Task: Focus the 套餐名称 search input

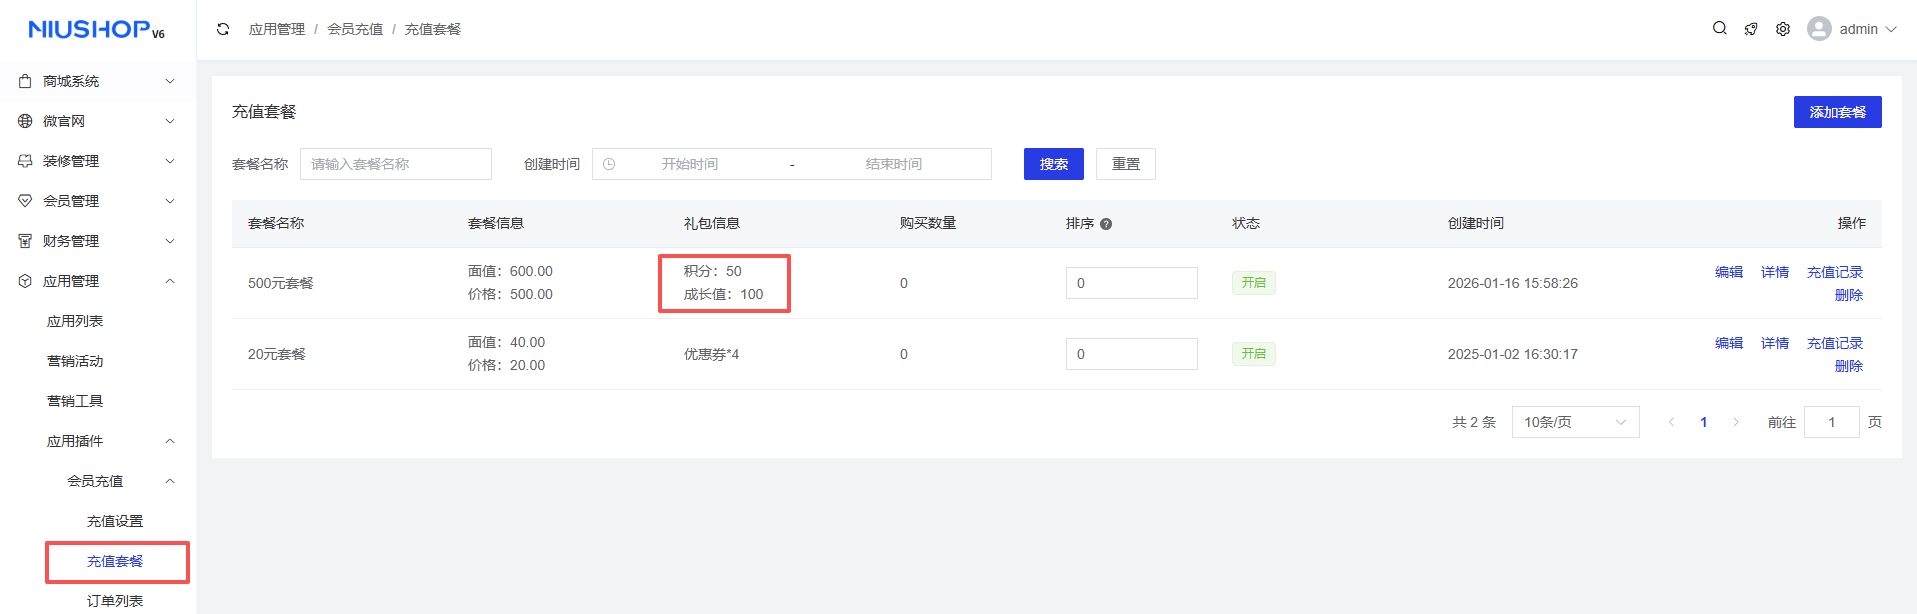Action: pos(396,164)
